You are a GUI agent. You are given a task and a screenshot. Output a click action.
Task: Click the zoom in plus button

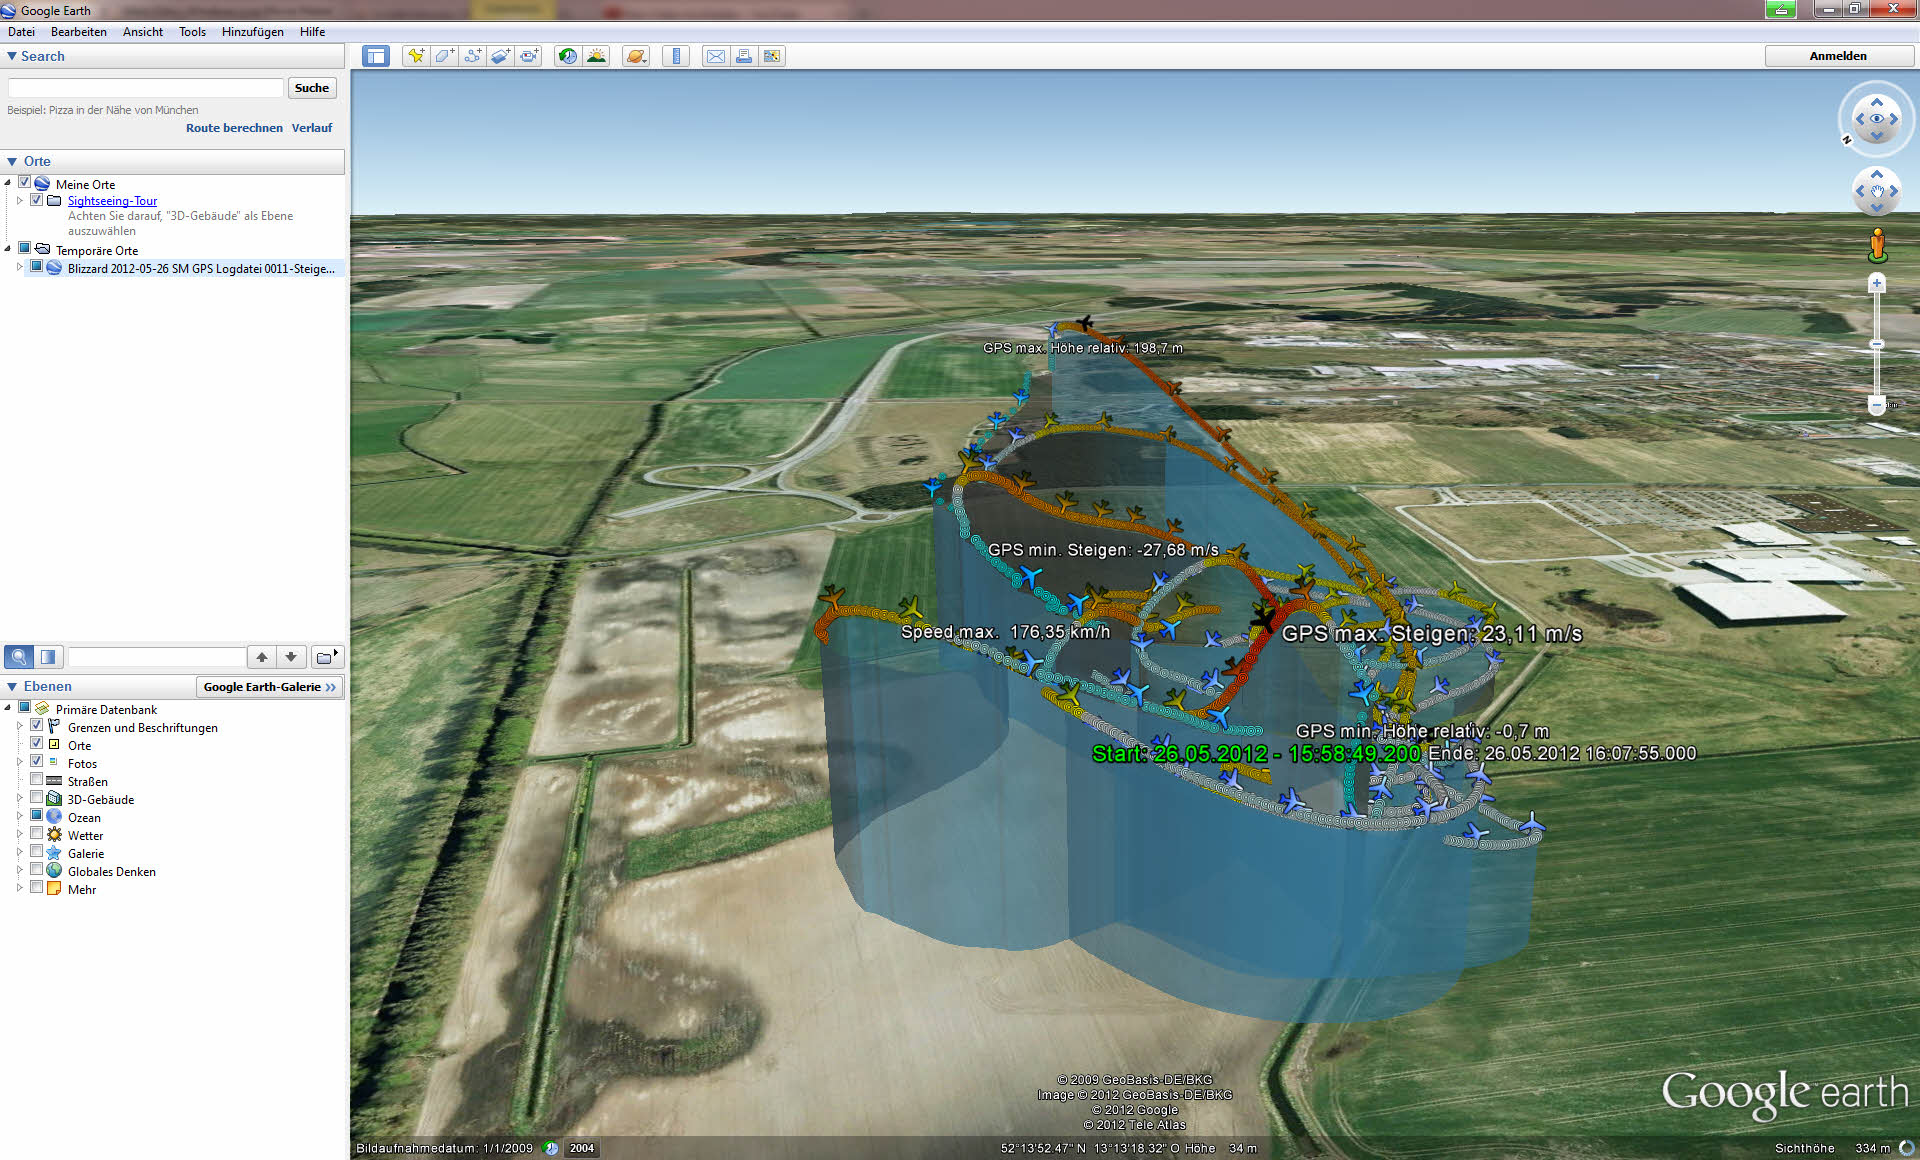[x=1877, y=284]
